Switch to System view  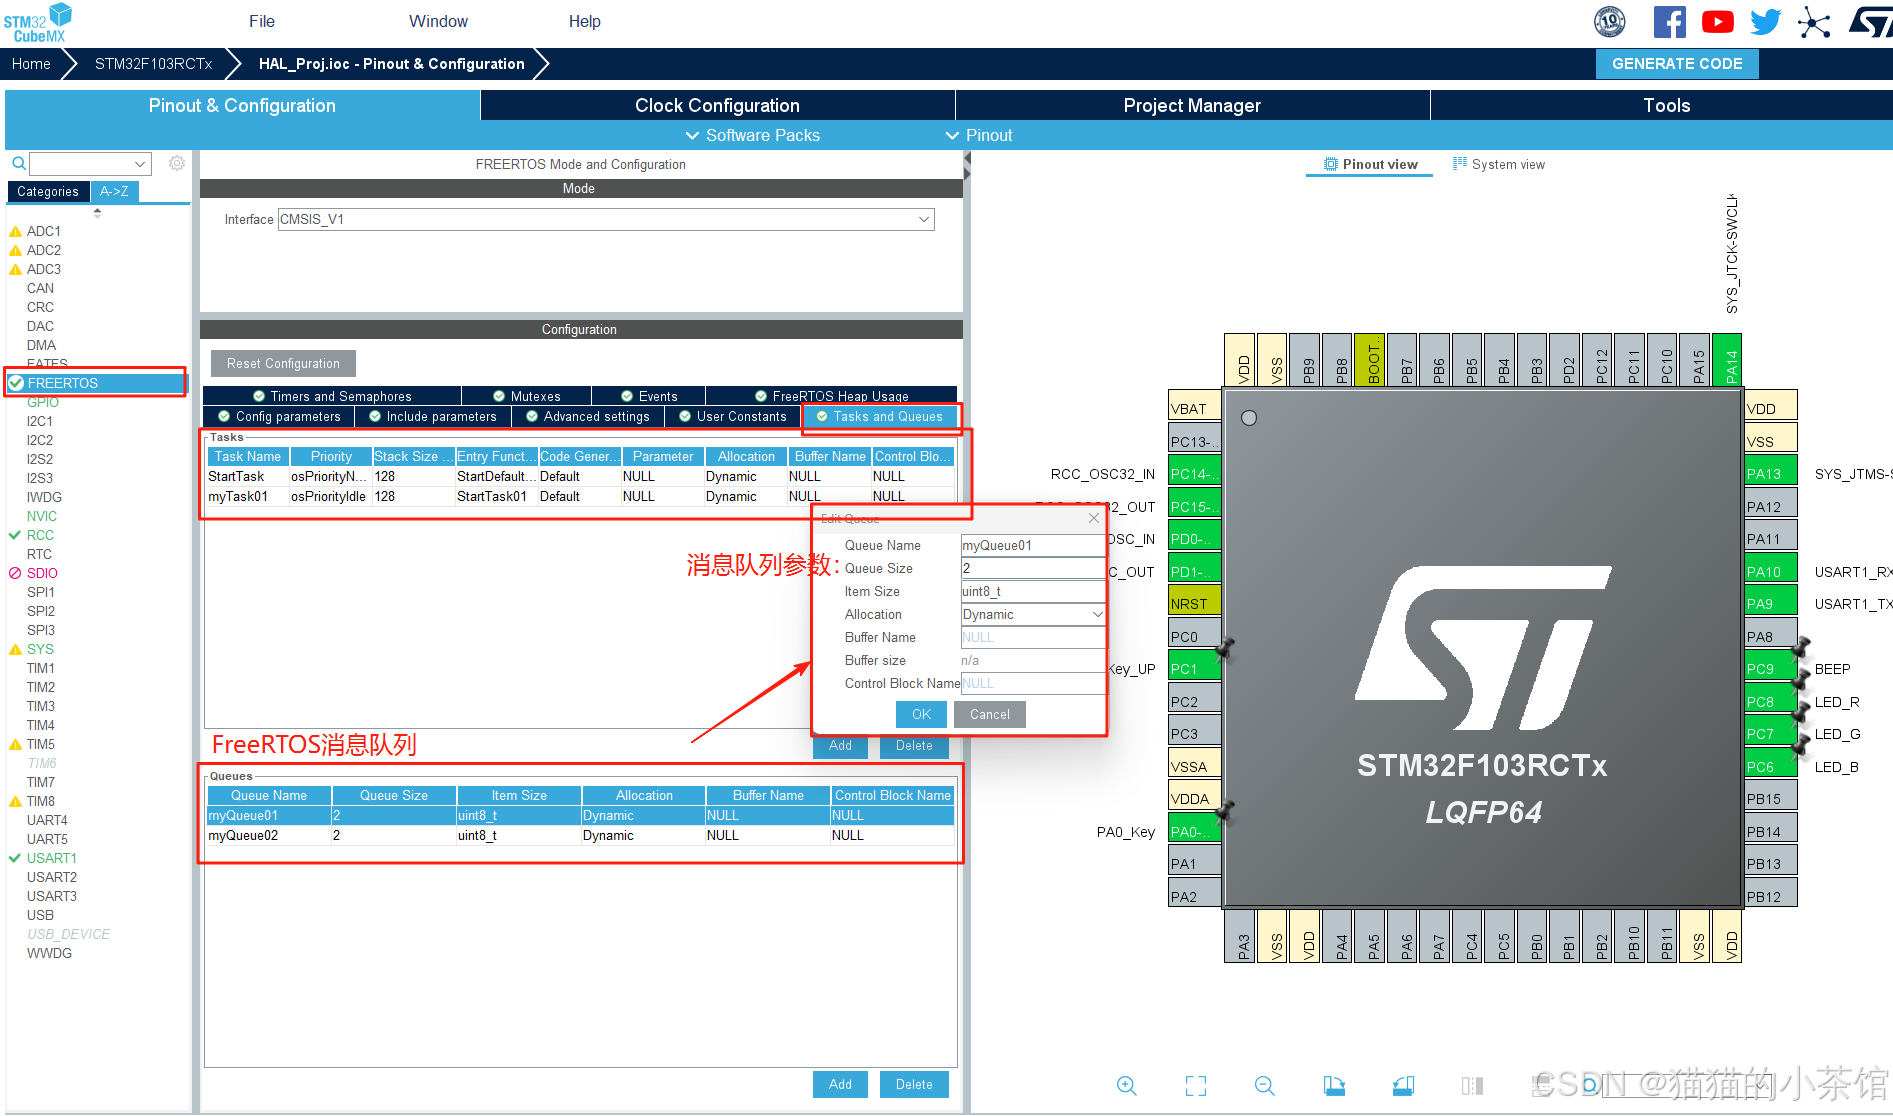click(x=1498, y=164)
